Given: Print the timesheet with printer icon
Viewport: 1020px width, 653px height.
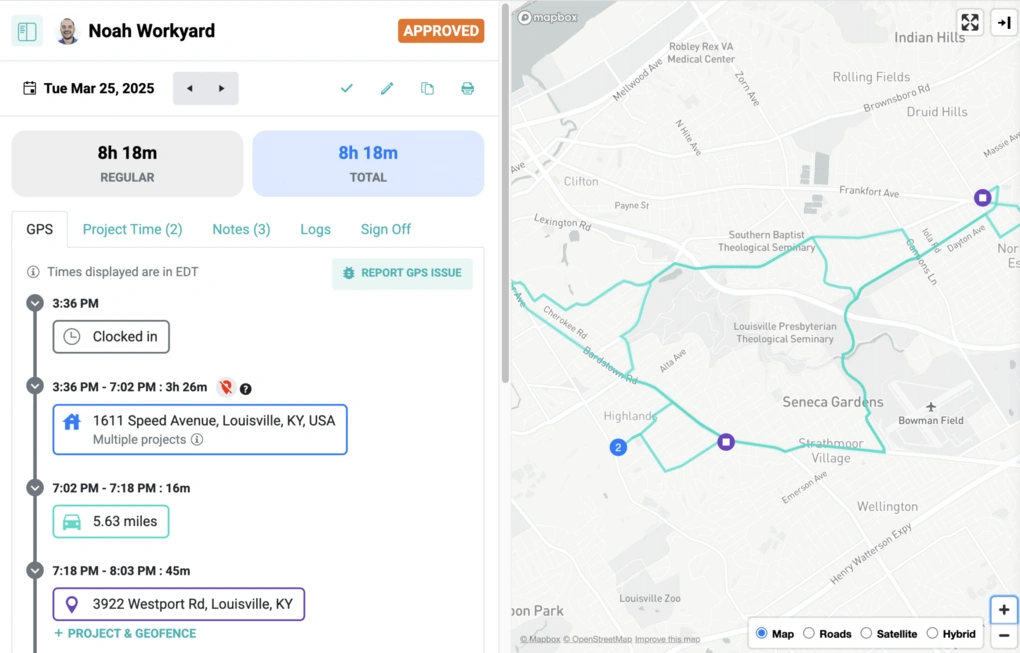Looking at the screenshot, I should pos(468,88).
